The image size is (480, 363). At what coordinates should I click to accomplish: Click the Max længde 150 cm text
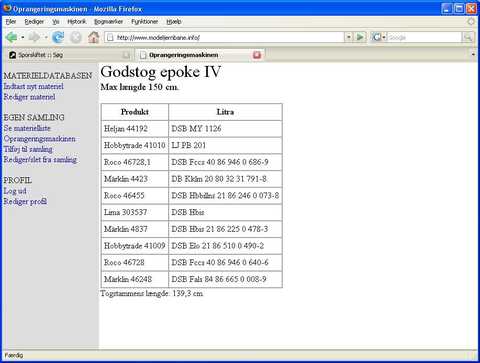point(139,87)
